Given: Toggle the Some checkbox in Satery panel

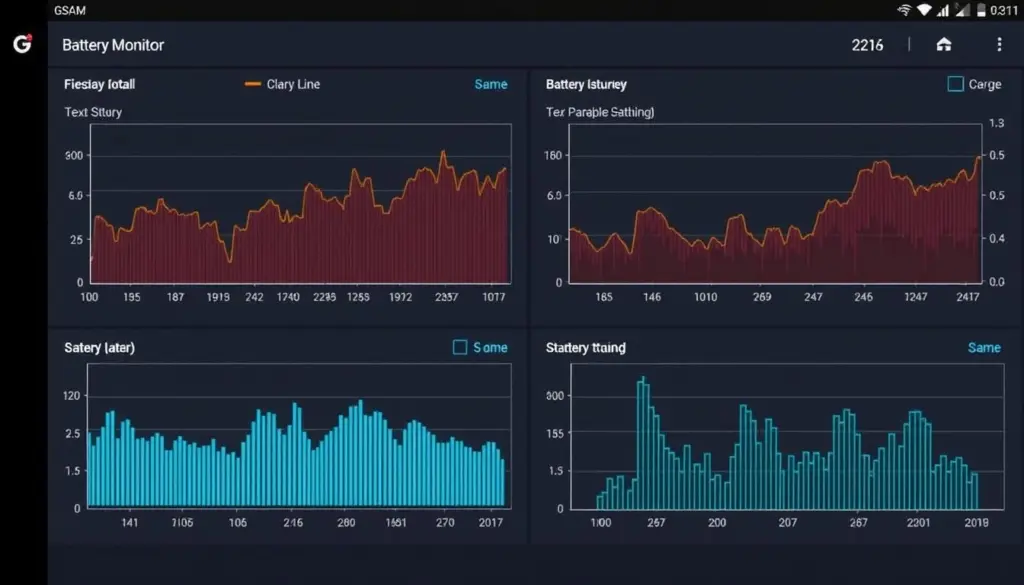Looking at the screenshot, I should click(460, 347).
